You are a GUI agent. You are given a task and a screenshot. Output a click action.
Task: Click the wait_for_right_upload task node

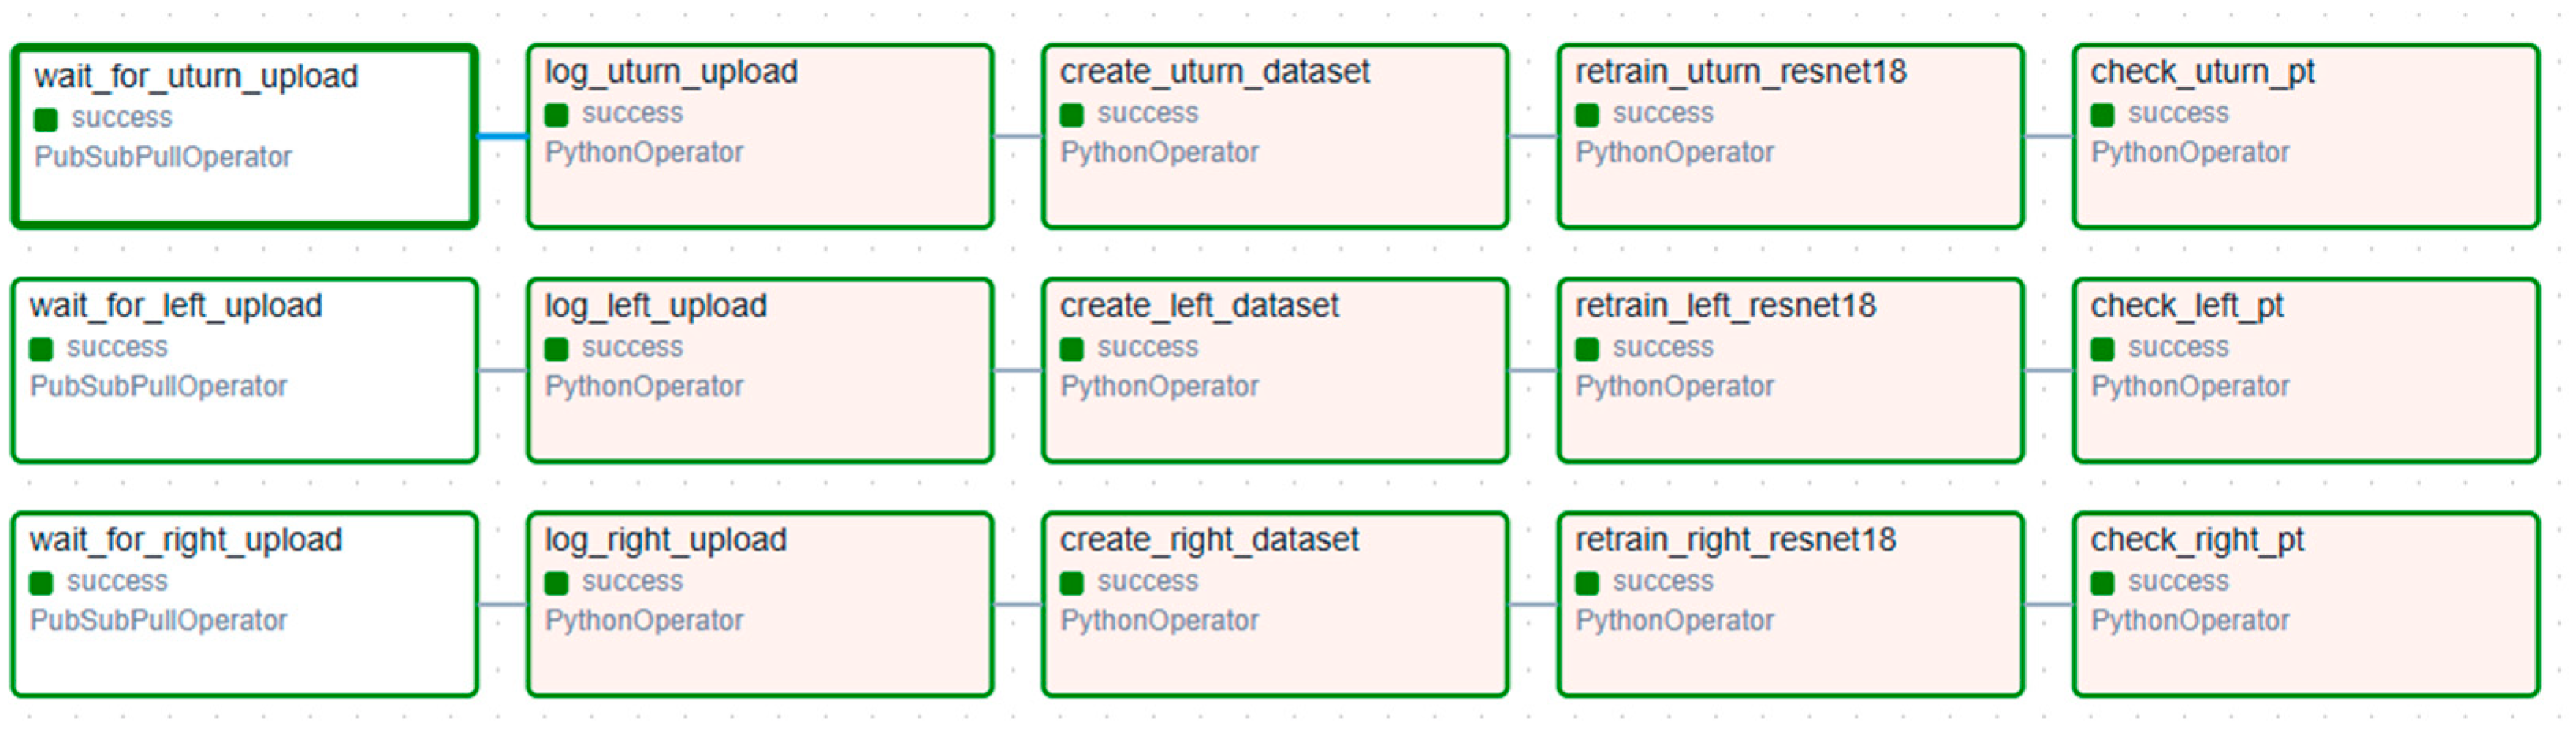[244, 605]
